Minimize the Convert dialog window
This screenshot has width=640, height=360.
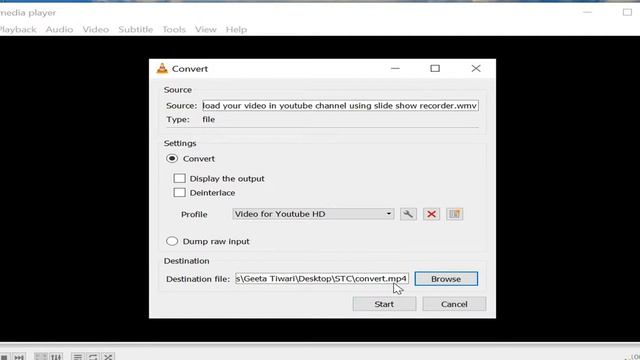[x=395, y=68]
